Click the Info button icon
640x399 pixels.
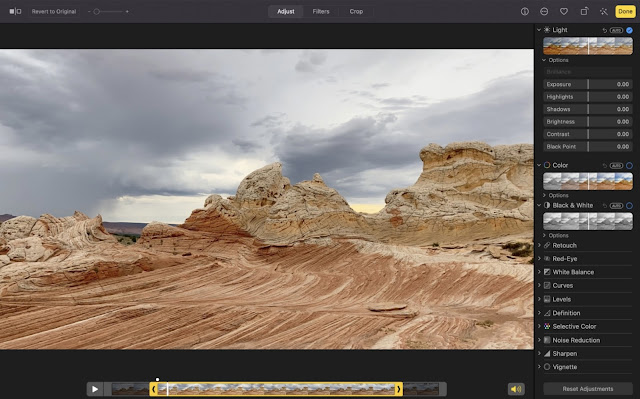coord(524,11)
